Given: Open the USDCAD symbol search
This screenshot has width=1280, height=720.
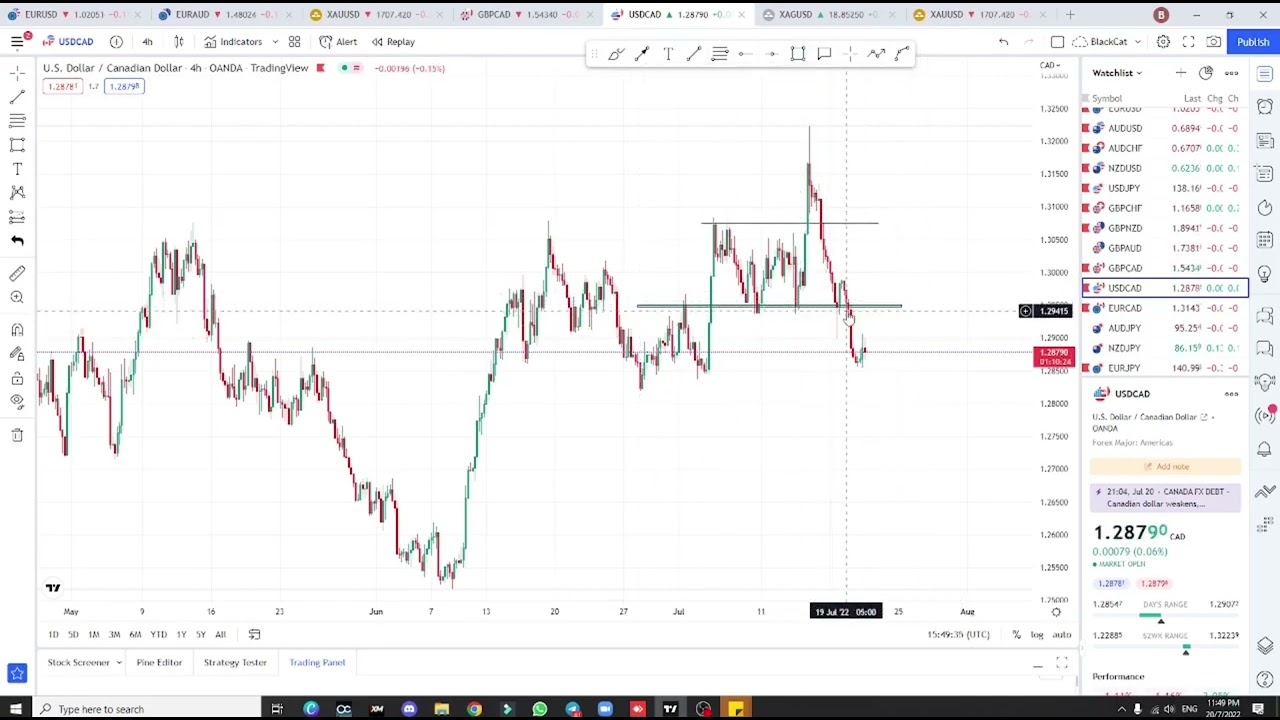Looking at the screenshot, I should [x=68, y=42].
